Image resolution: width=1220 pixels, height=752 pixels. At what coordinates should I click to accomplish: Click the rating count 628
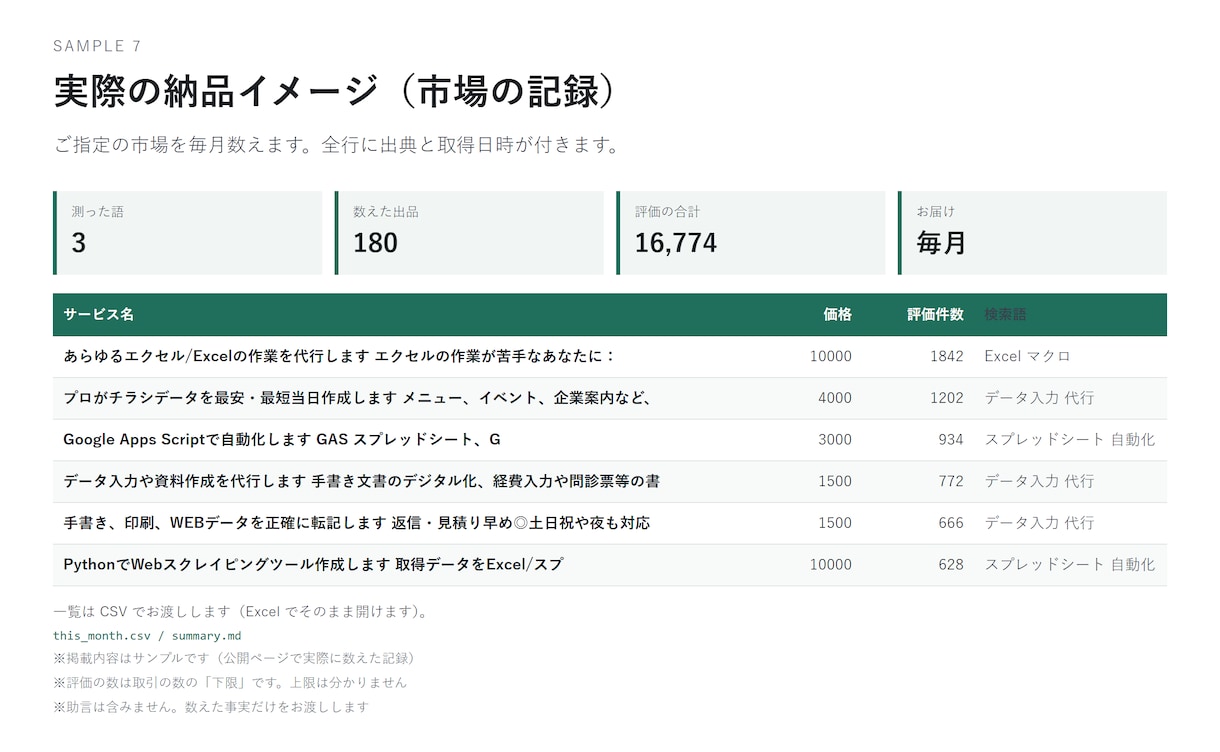tap(951, 565)
